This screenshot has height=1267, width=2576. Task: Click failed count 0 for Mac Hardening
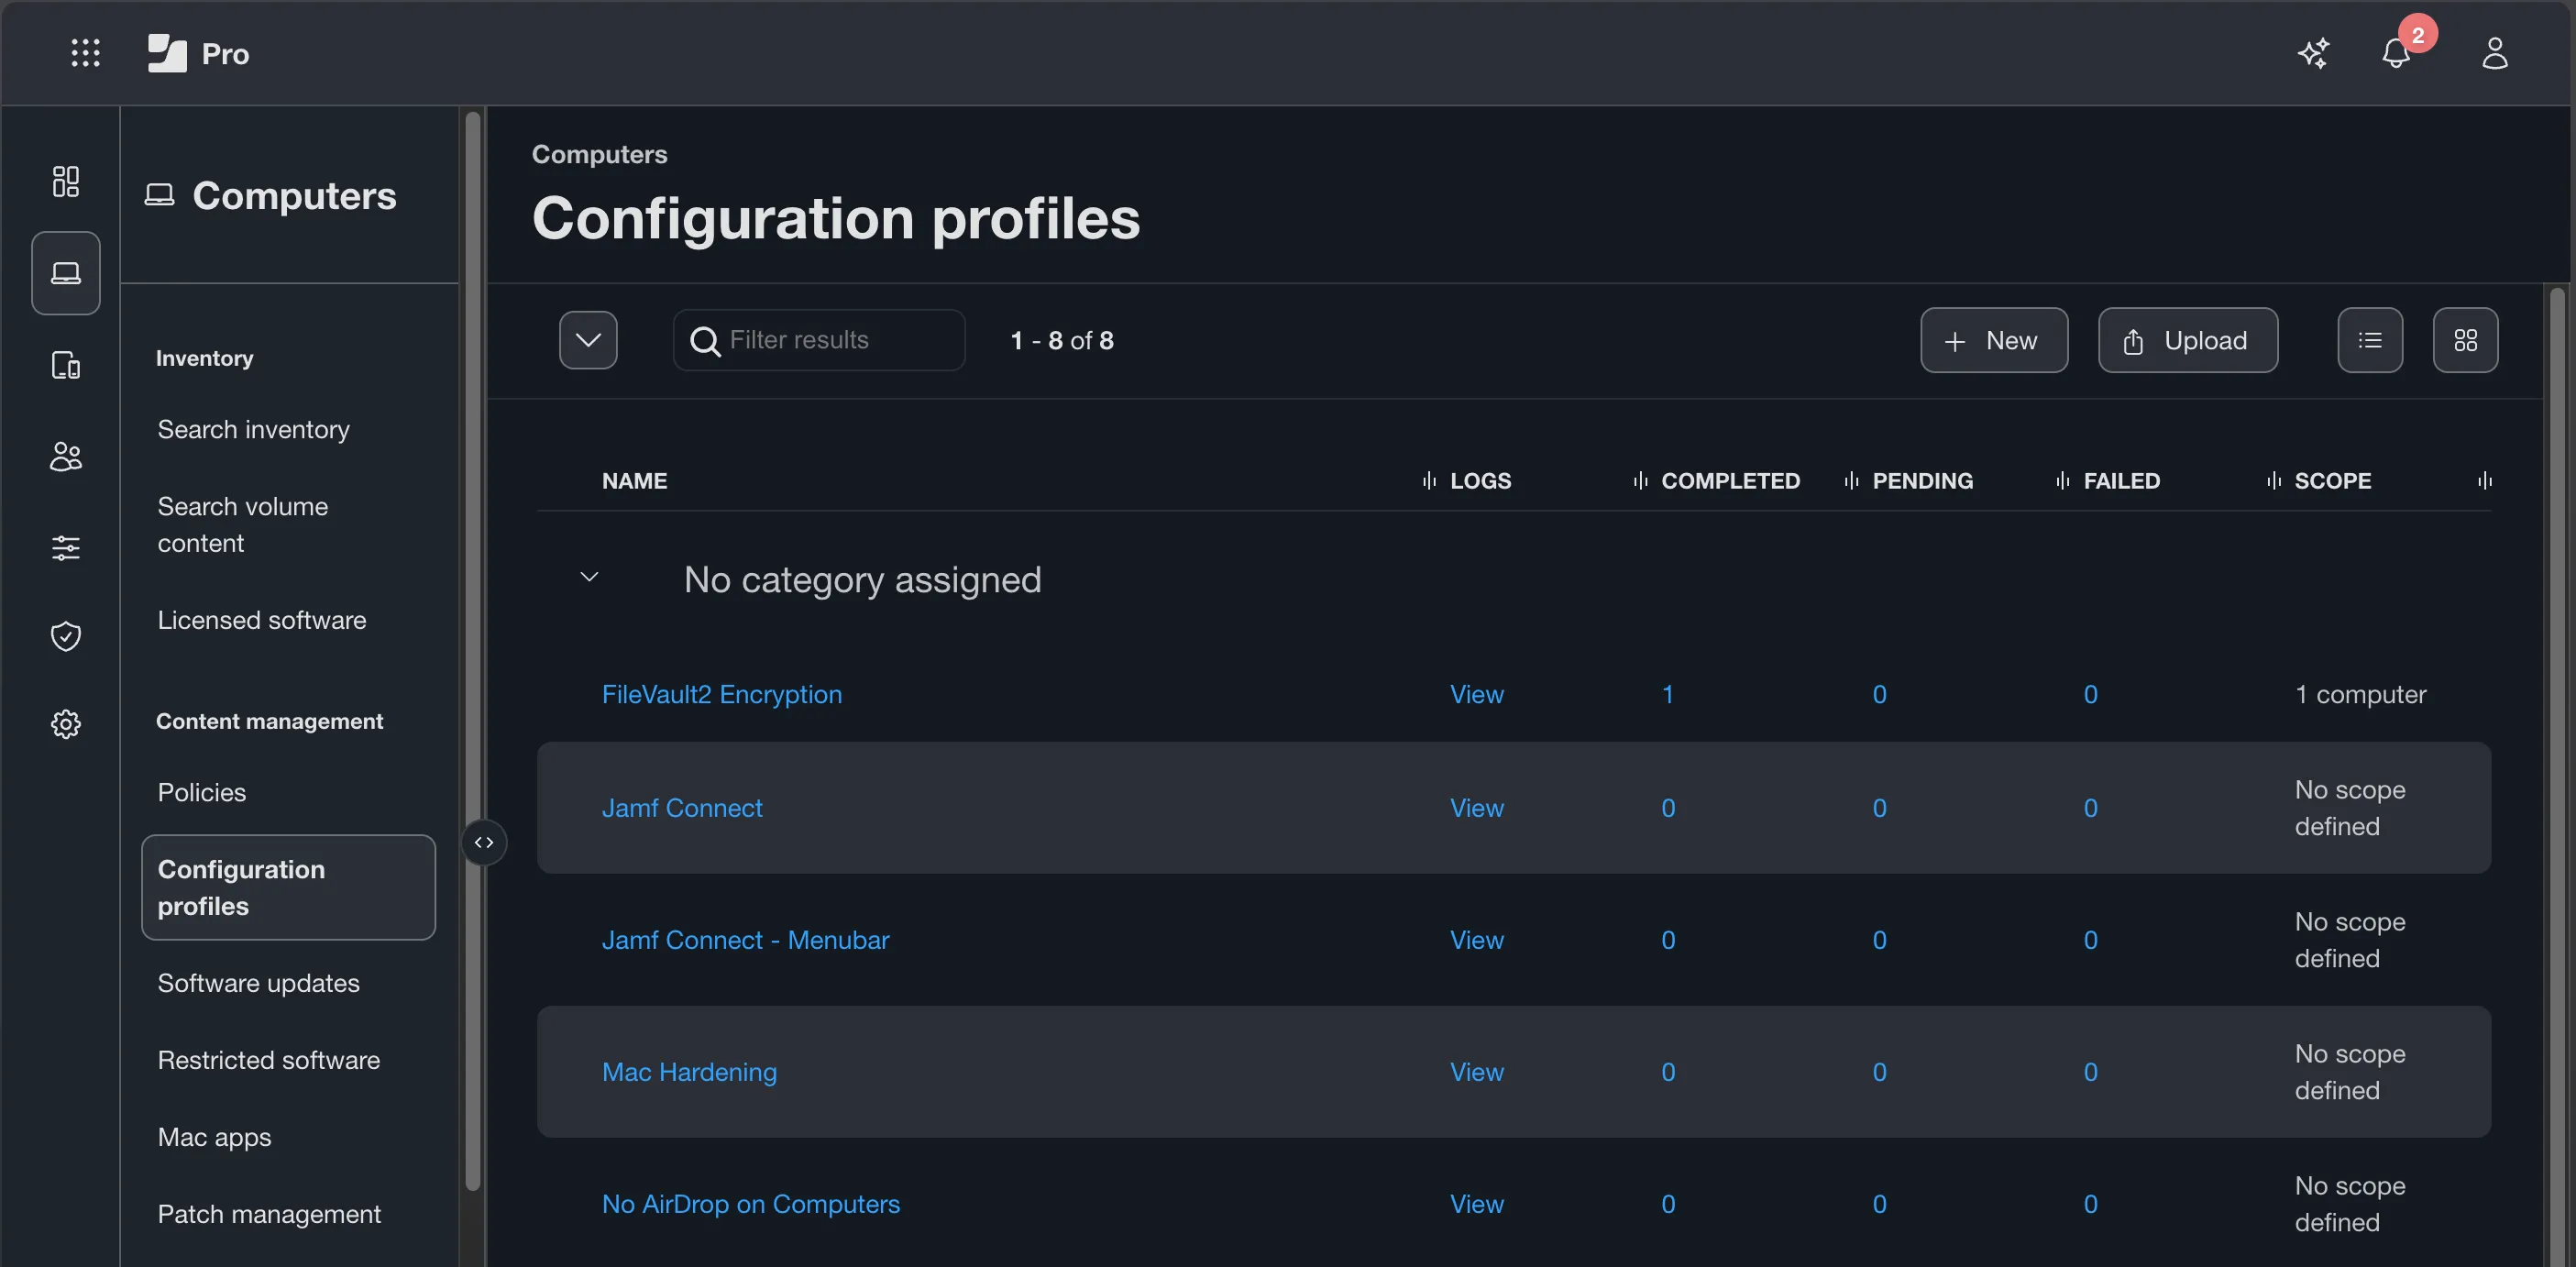2090,1072
